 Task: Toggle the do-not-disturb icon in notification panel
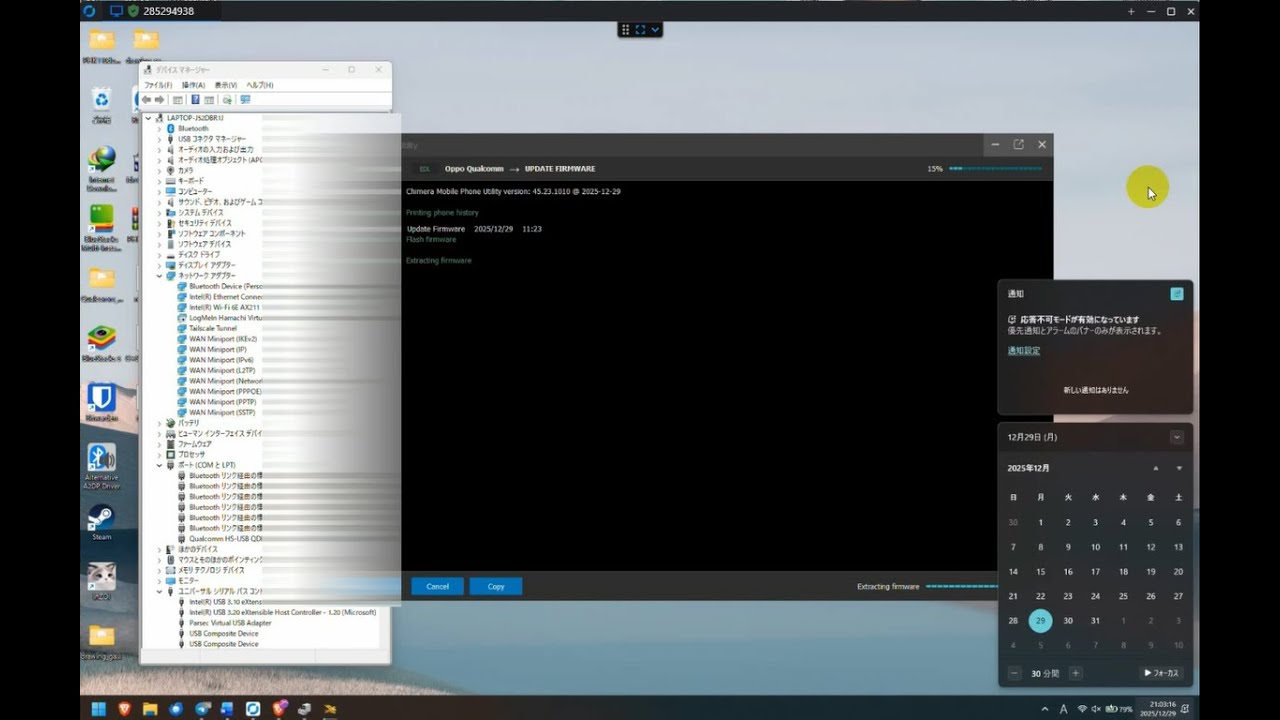1177,293
